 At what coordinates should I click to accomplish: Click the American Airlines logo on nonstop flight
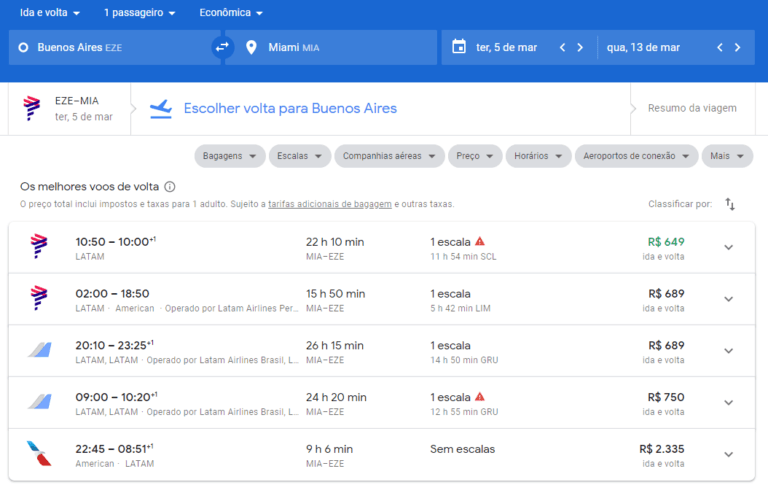pyautogui.click(x=39, y=453)
